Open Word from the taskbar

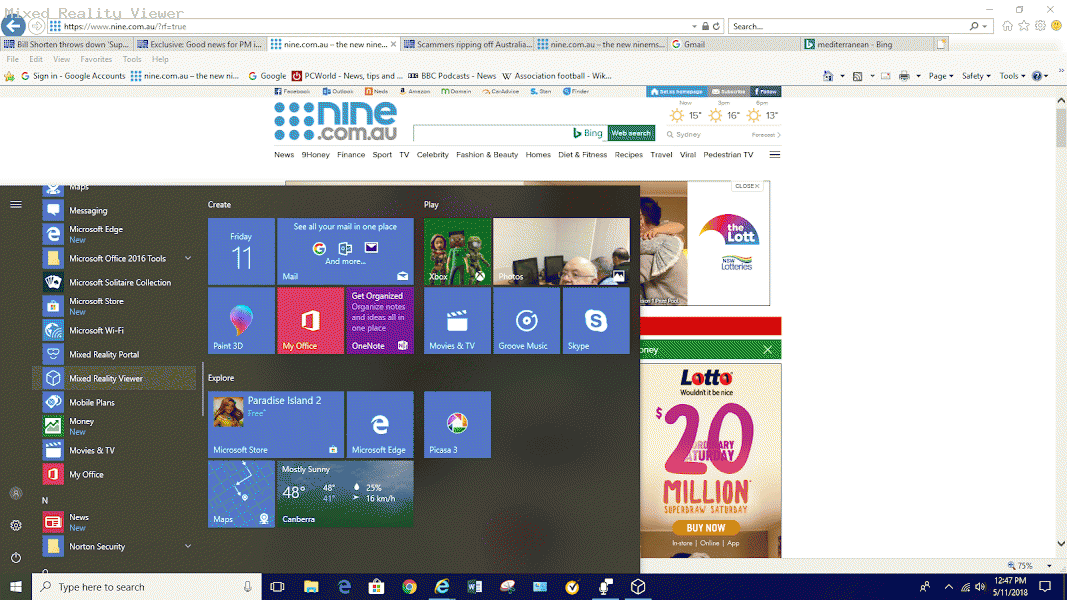click(474, 586)
